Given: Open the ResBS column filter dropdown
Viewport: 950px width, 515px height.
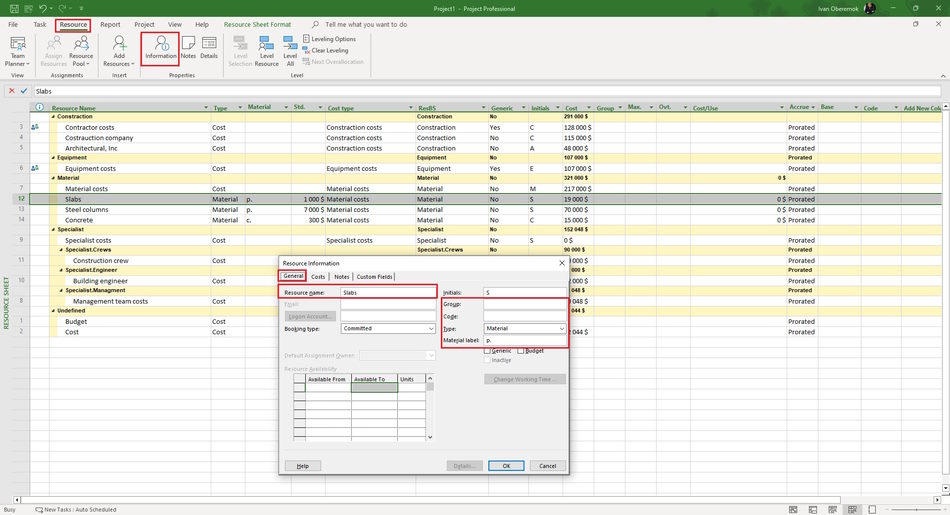Looking at the screenshot, I should tap(483, 108).
